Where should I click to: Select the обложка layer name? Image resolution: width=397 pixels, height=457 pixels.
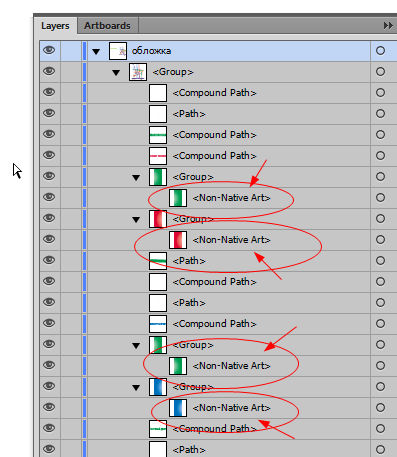coord(151,51)
